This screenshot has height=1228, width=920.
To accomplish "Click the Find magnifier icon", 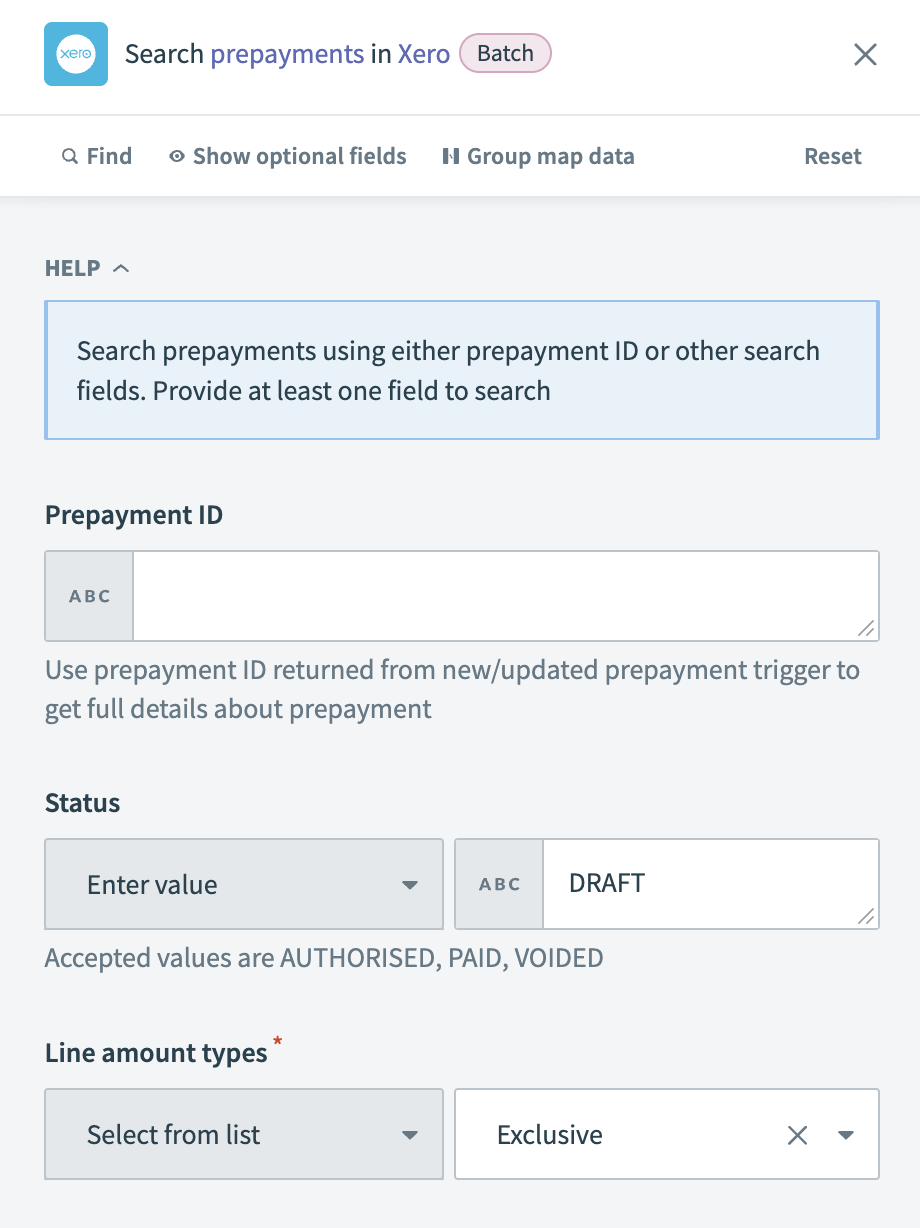I will pos(69,156).
